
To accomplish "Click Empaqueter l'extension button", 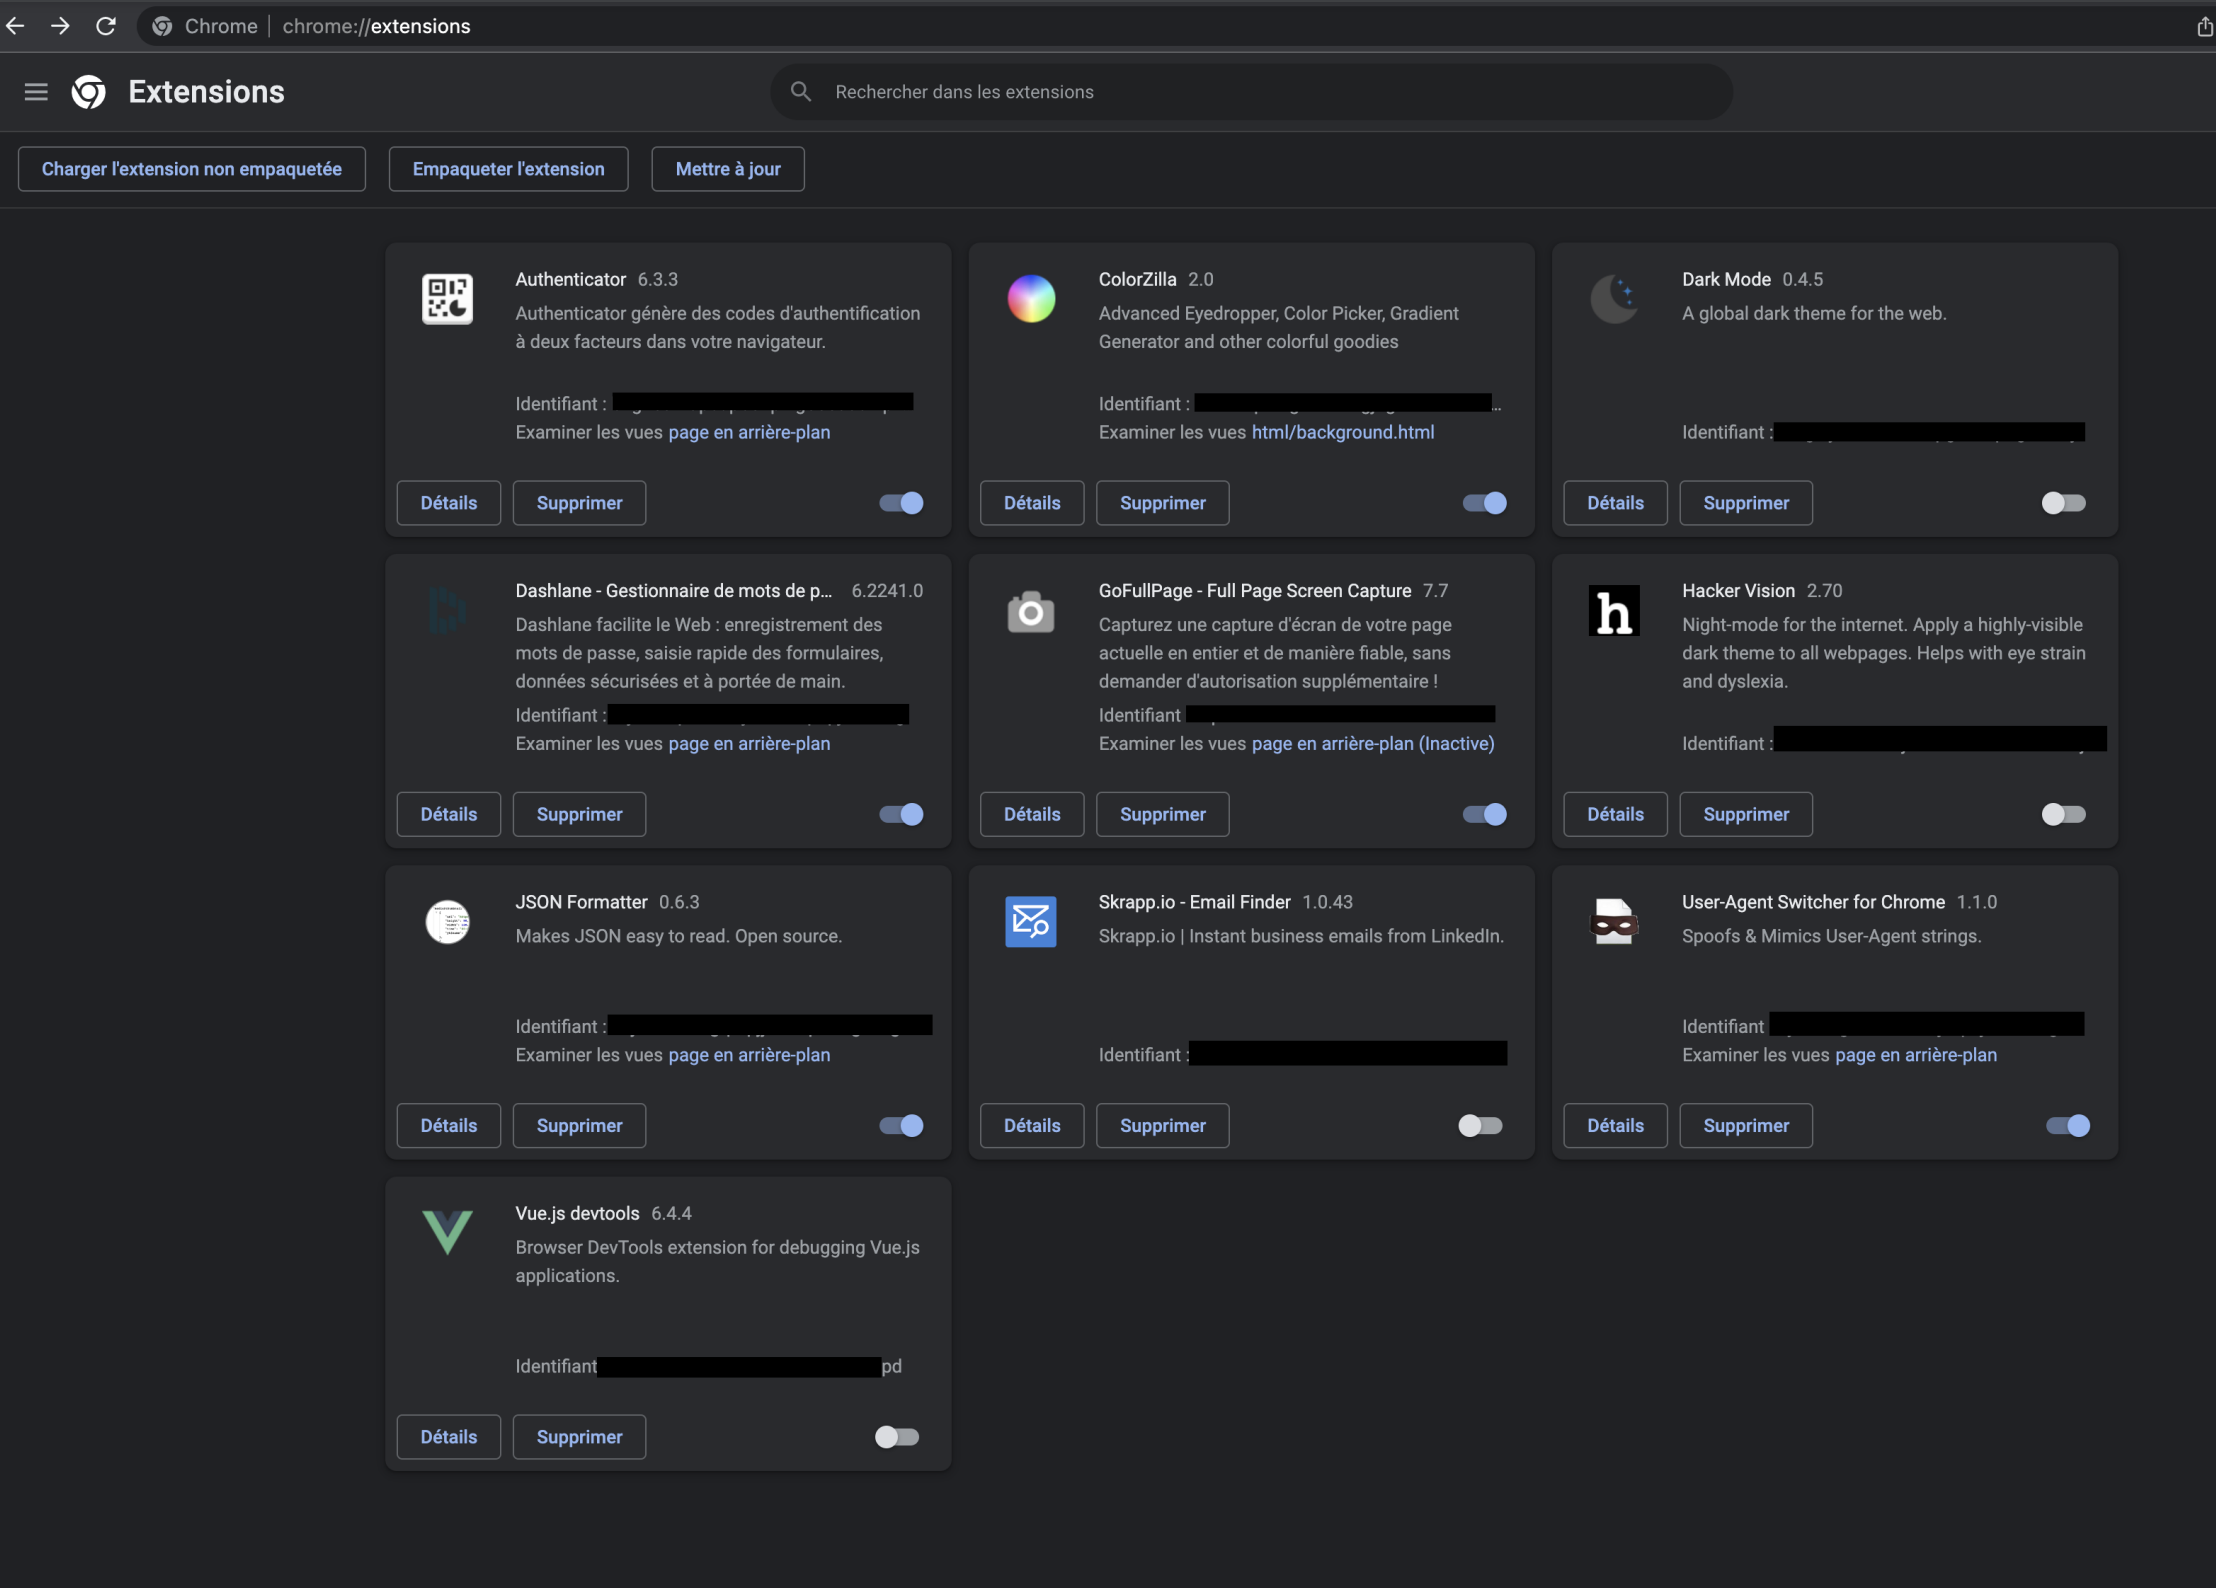I will [508, 169].
